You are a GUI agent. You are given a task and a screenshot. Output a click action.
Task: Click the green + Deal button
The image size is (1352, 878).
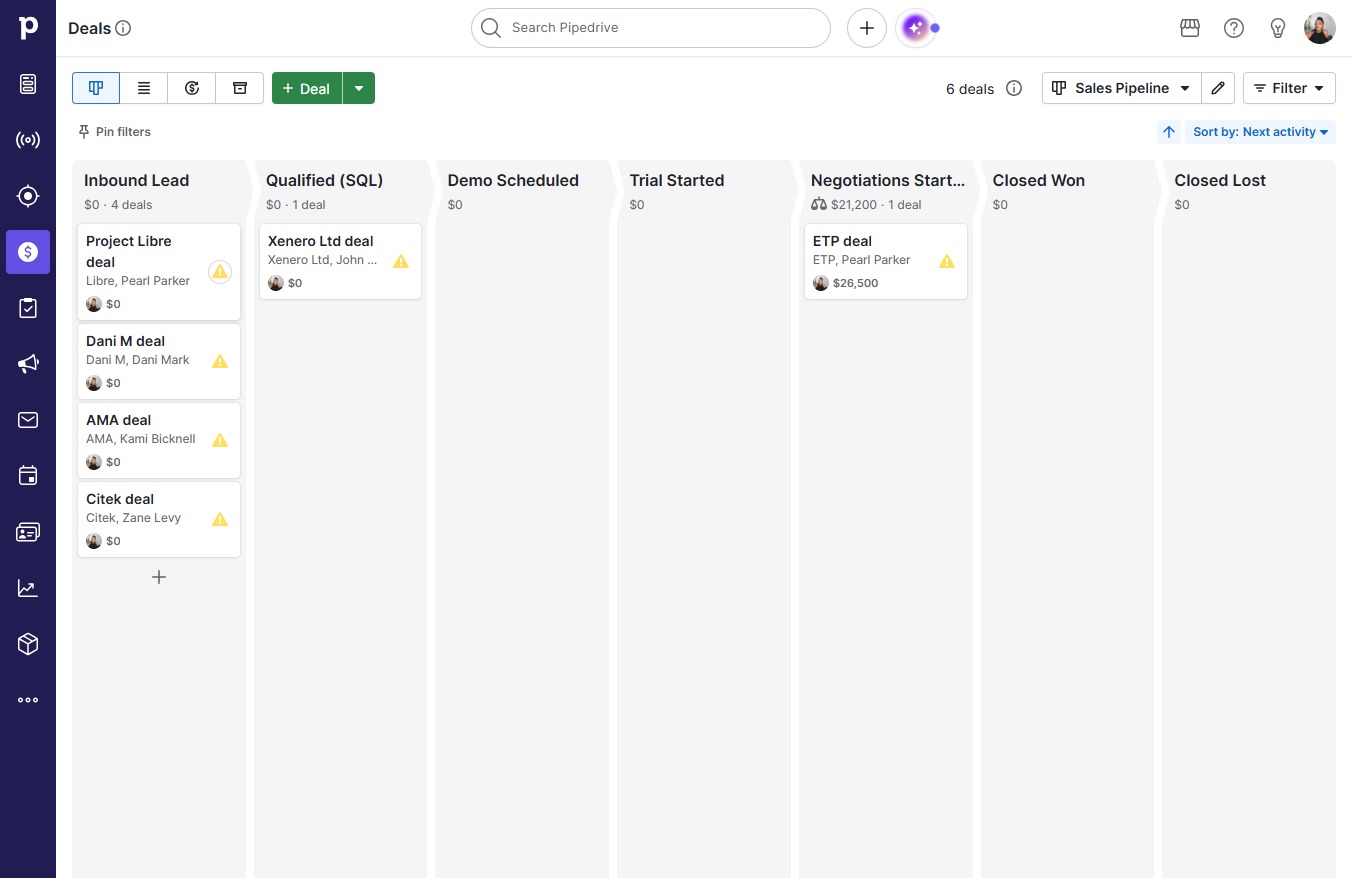307,88
